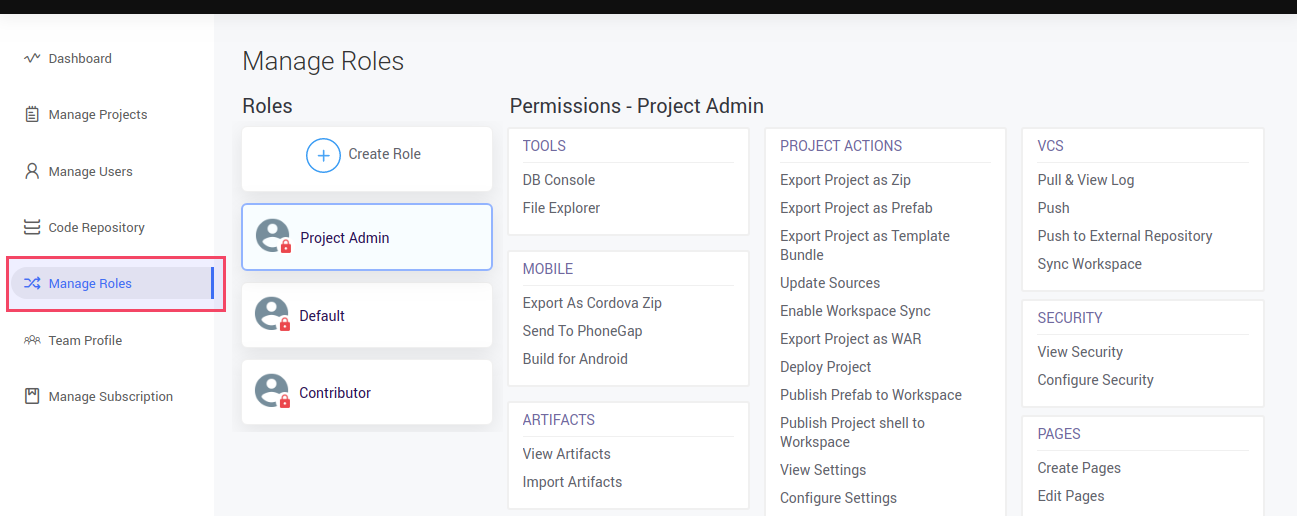Click the Dashboard pulse icon in sidebar
Image resolution: width=1297 pixels, height=516 pixels.
click(x=32, y=58)
